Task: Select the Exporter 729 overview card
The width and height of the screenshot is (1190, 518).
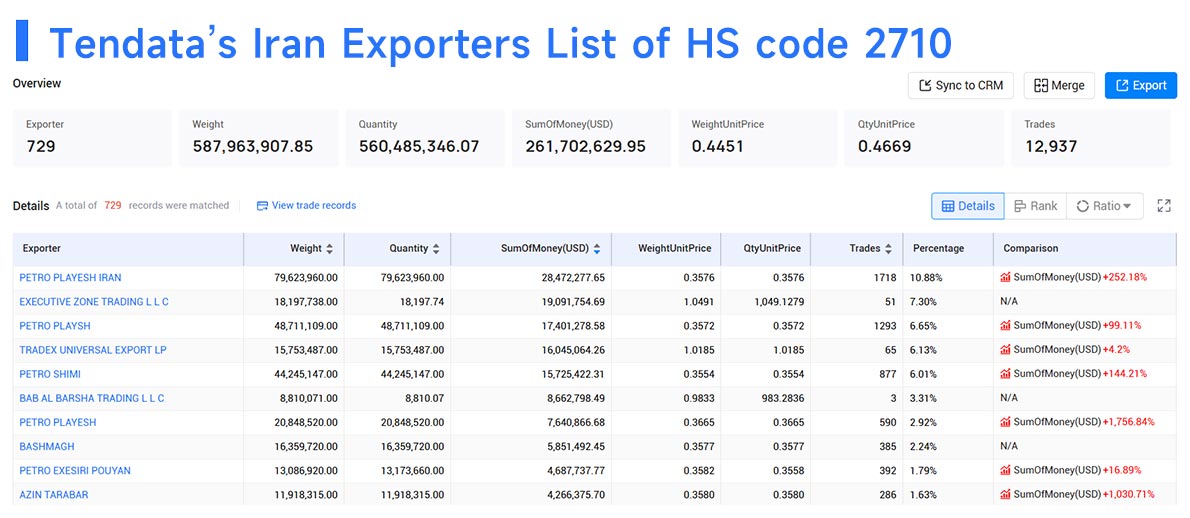Action: coord(92,138)
